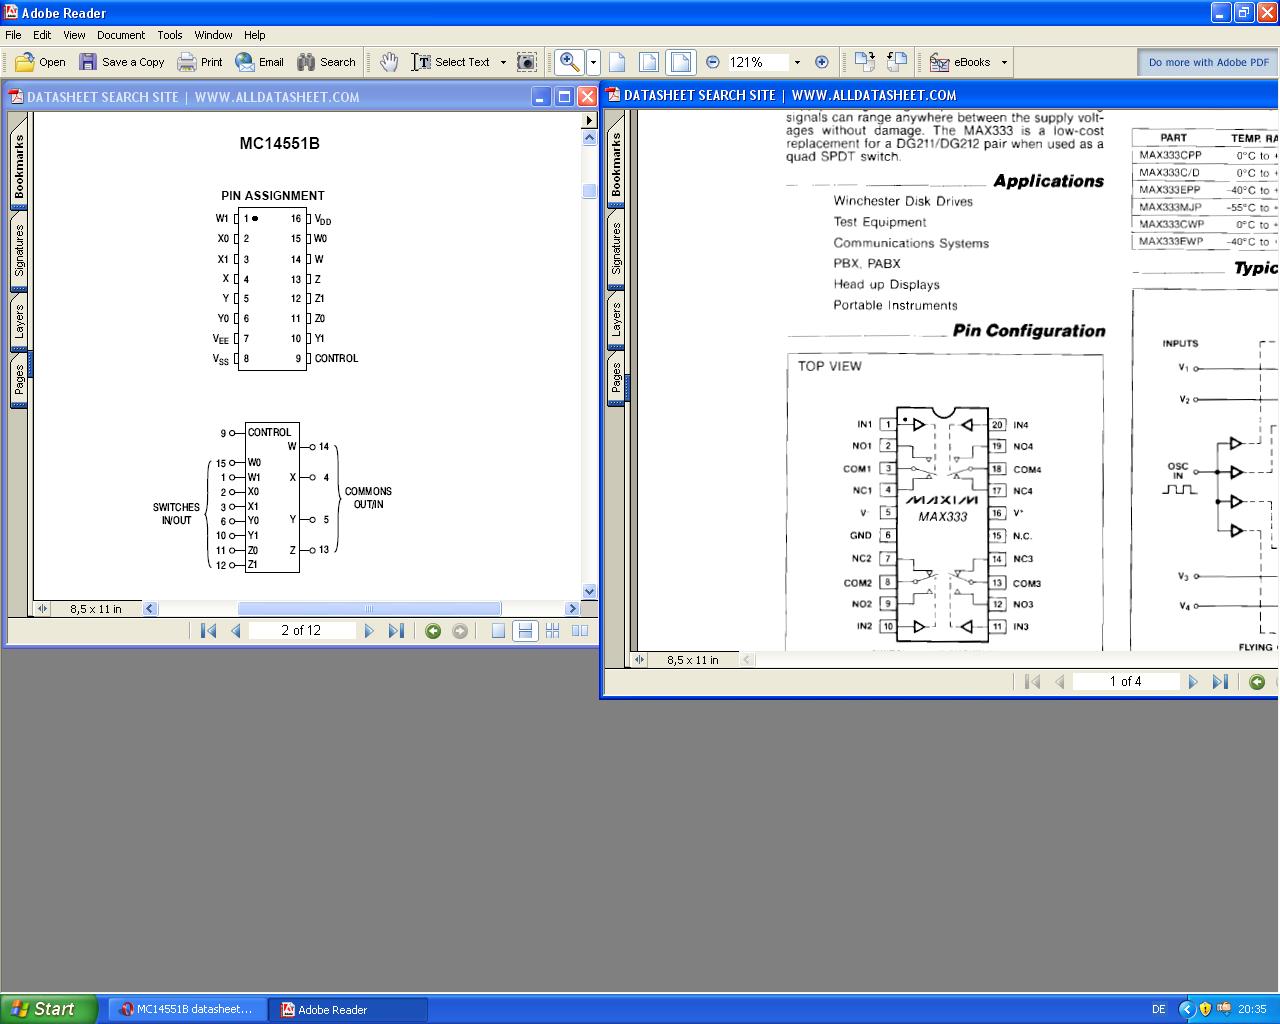Open Layers tab in MAX333 window
This screenshot has width=1280, height=1024.
(616, 320)
